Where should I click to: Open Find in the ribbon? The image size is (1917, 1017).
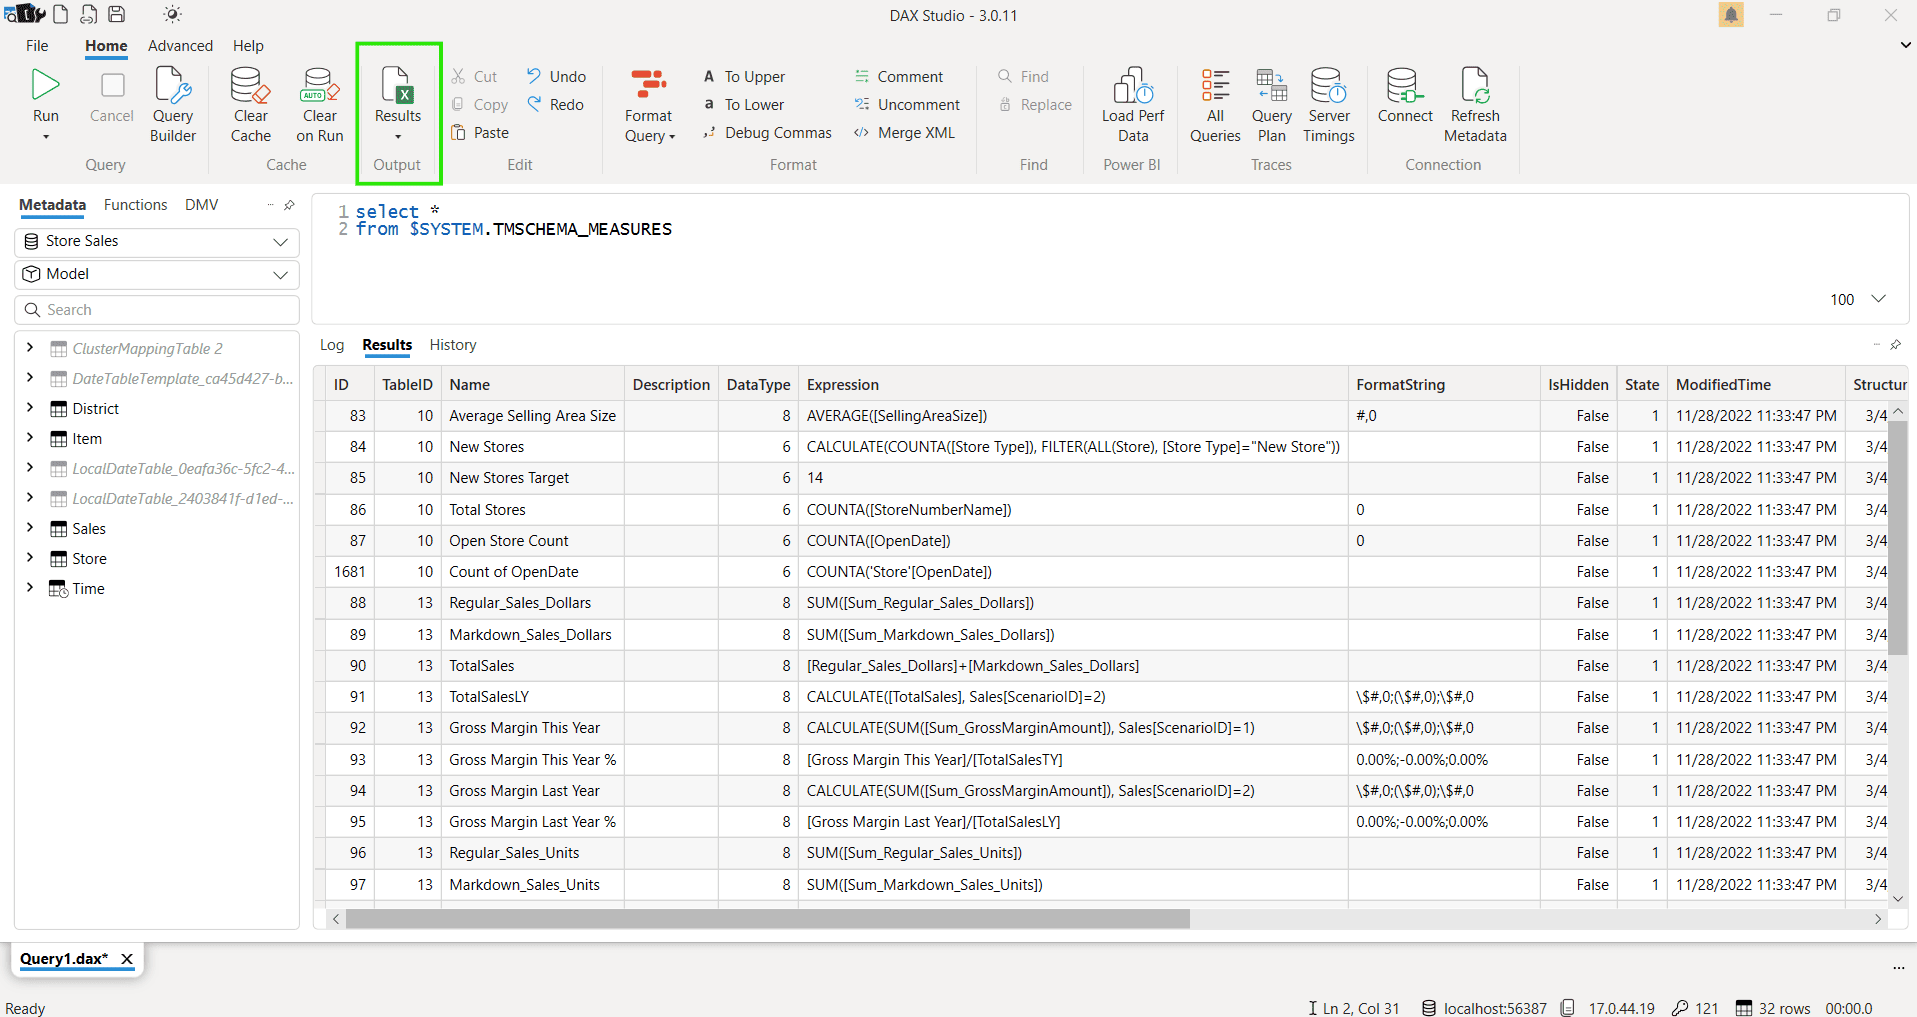click(x=1023, y=76)
